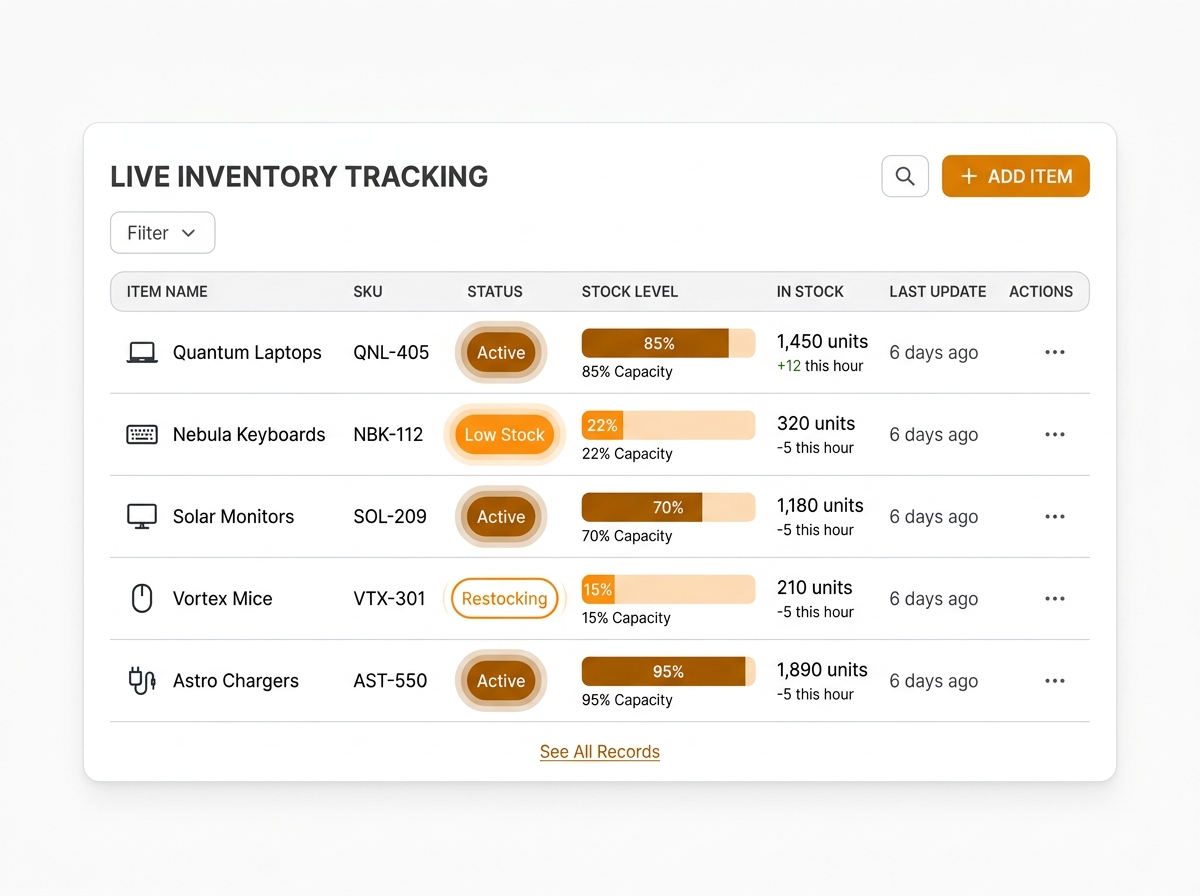The image size is (1200, 896).
Task: Open actions menu for Vortex Mice row
Action: click(1054, 598)
